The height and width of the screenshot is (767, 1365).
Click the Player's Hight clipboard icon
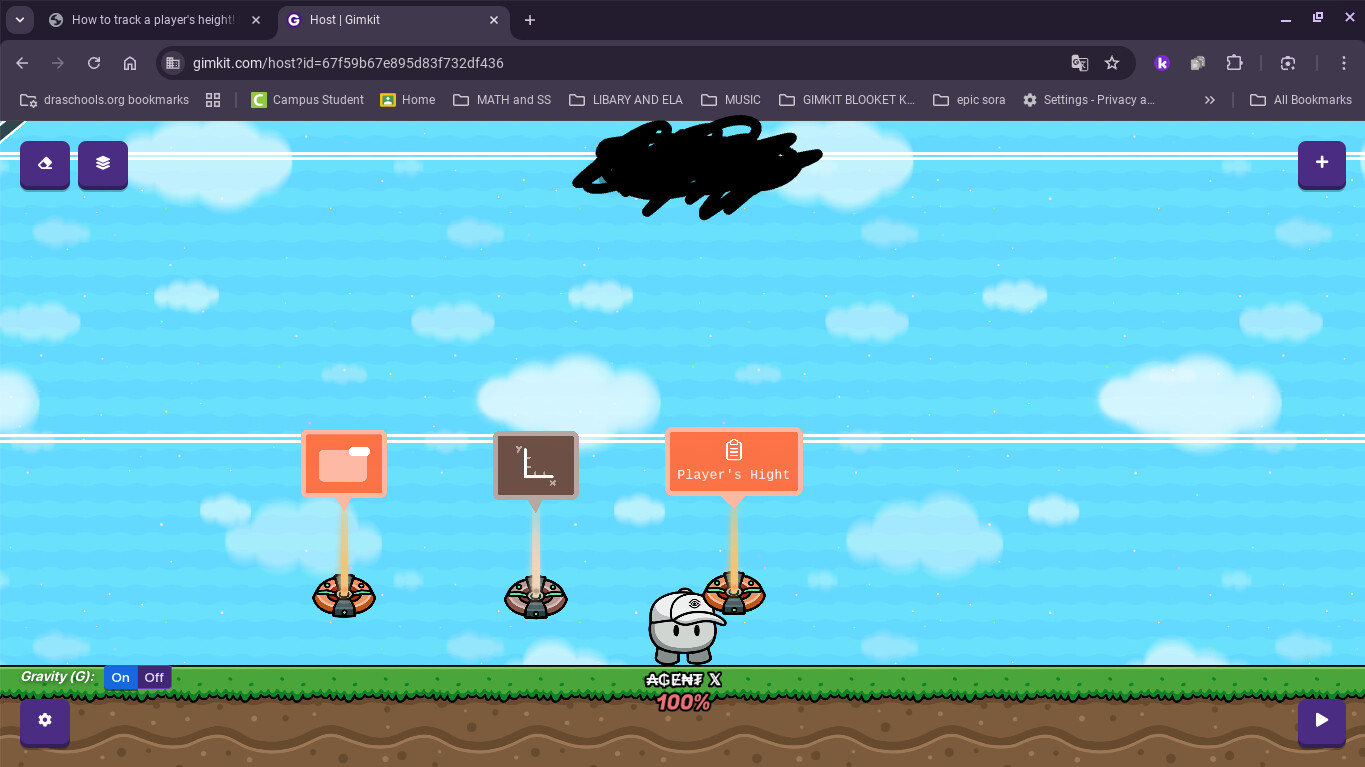(733, 452)
